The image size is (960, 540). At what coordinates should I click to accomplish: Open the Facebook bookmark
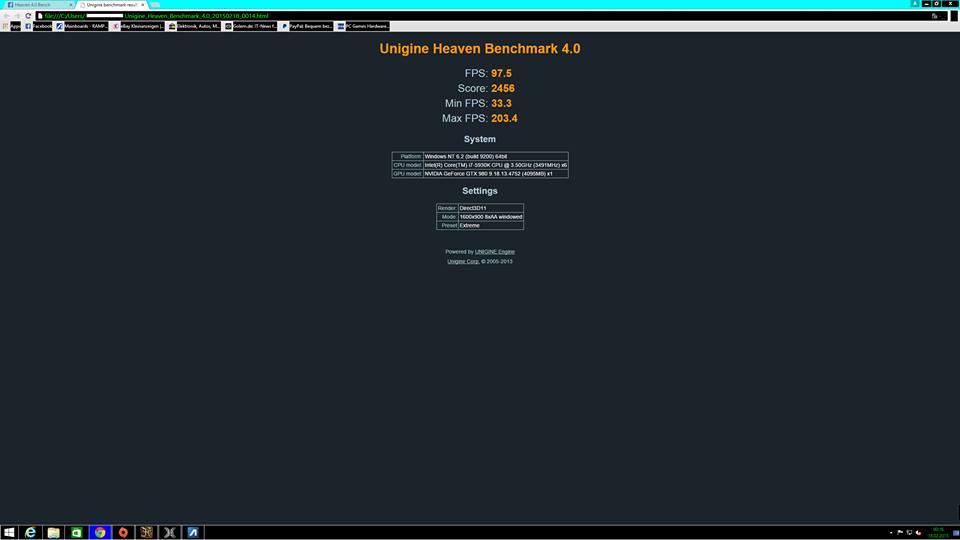point(39,26)
